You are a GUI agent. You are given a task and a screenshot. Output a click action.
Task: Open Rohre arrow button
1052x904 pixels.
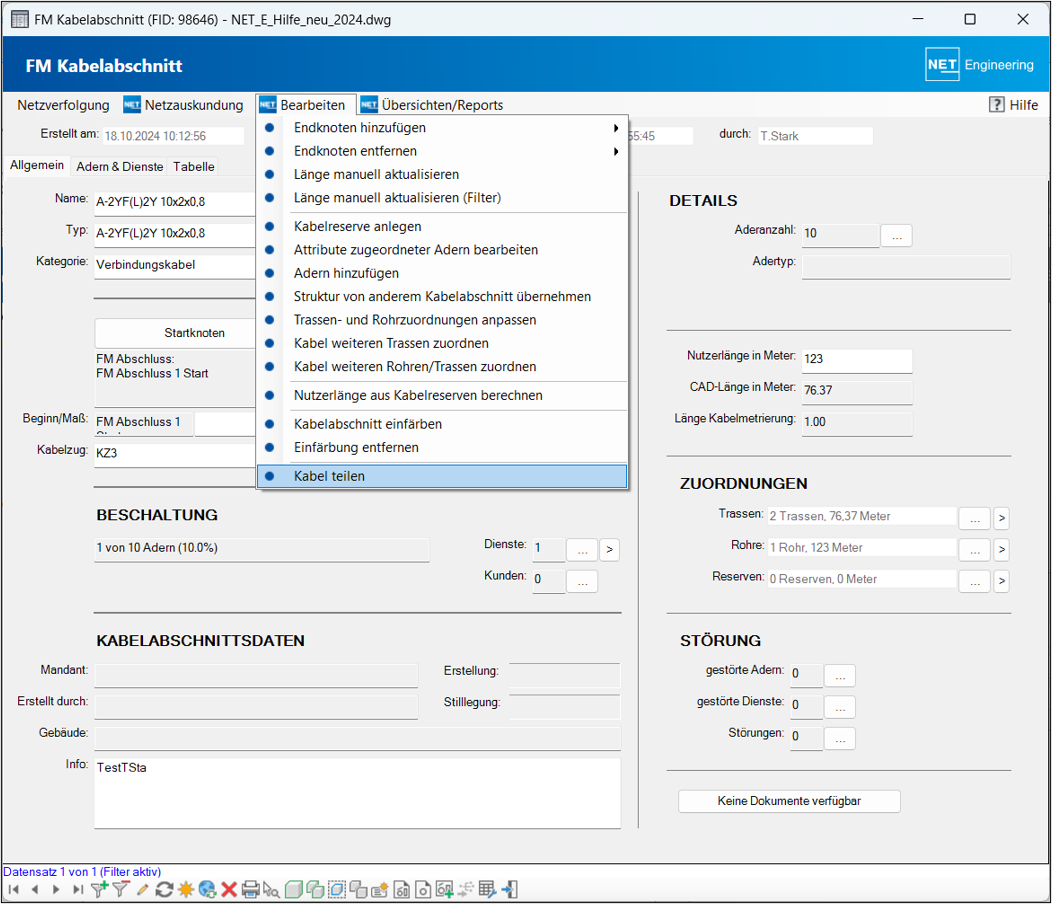[1001, 550]
